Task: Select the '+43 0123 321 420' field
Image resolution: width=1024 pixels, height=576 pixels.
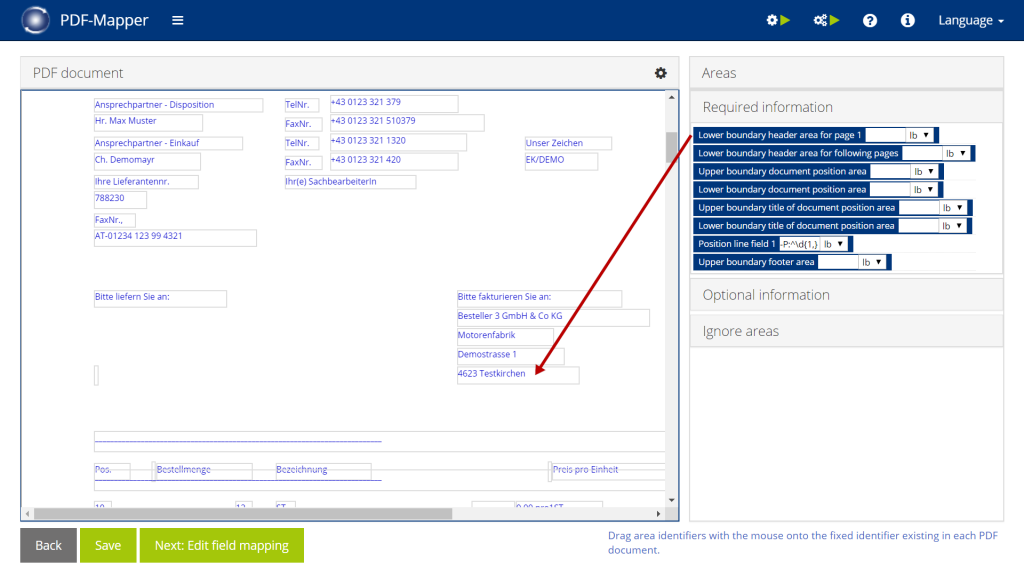Action: pyautogui.click(x=394, y=161)
